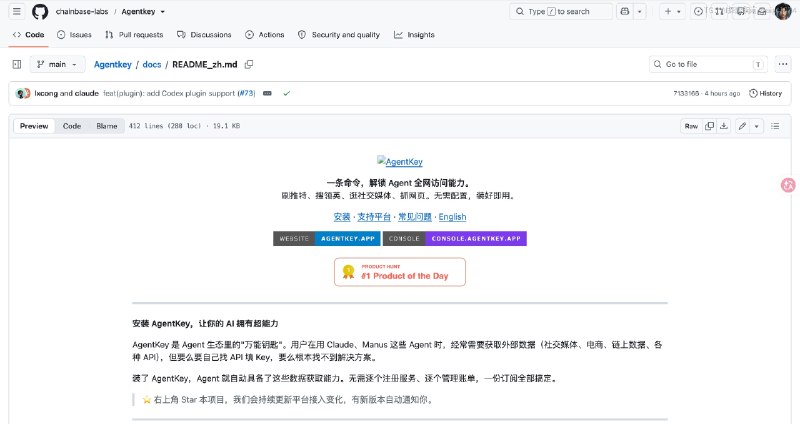
Task: Expand the repository switcher arrow next to Agentkey
Action: 163,11
